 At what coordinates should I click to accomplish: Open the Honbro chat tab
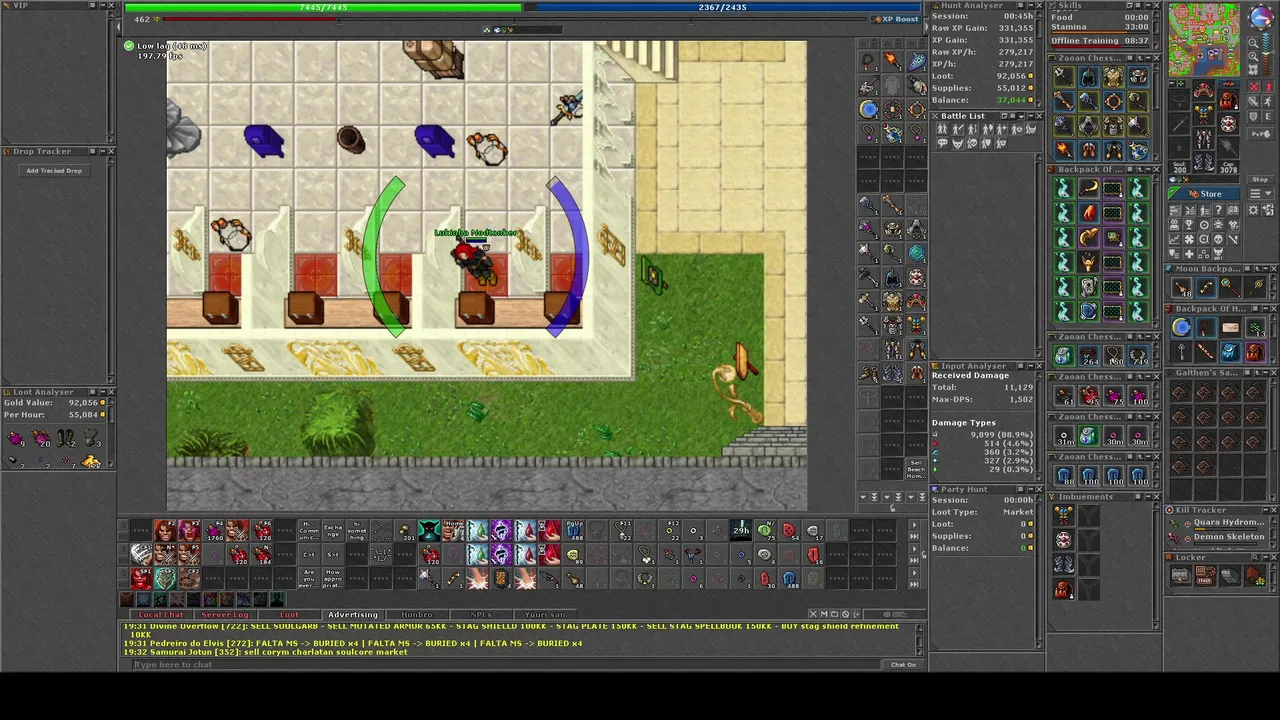coord(417,614)
